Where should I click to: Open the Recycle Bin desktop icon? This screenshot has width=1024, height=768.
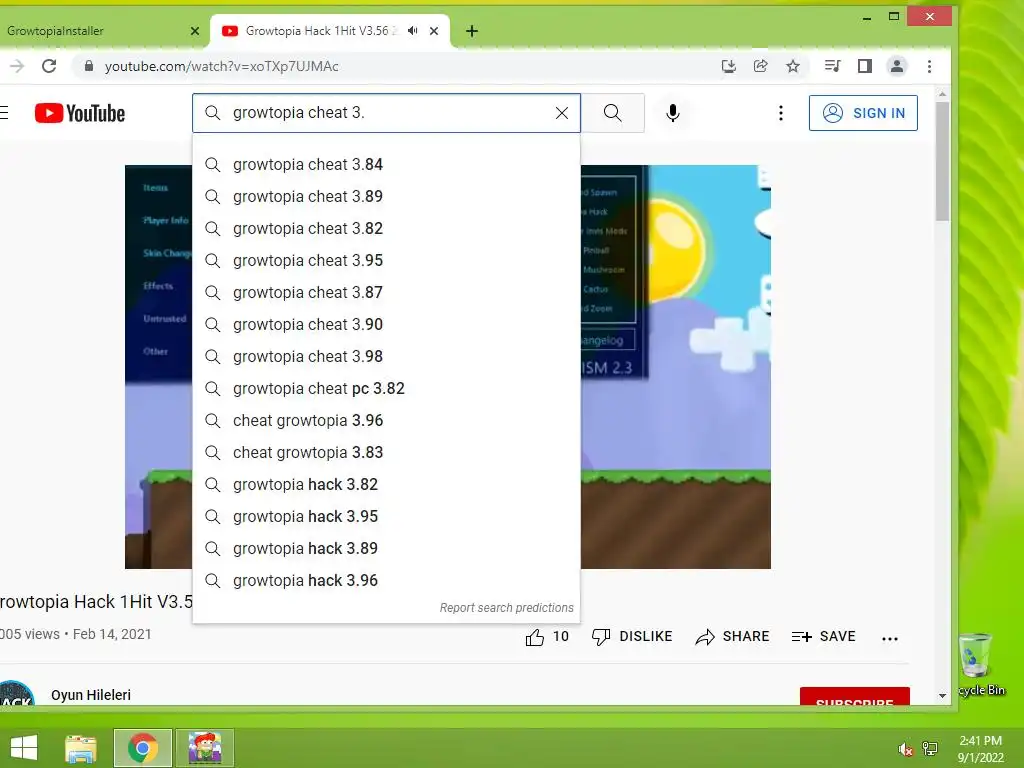978,664
